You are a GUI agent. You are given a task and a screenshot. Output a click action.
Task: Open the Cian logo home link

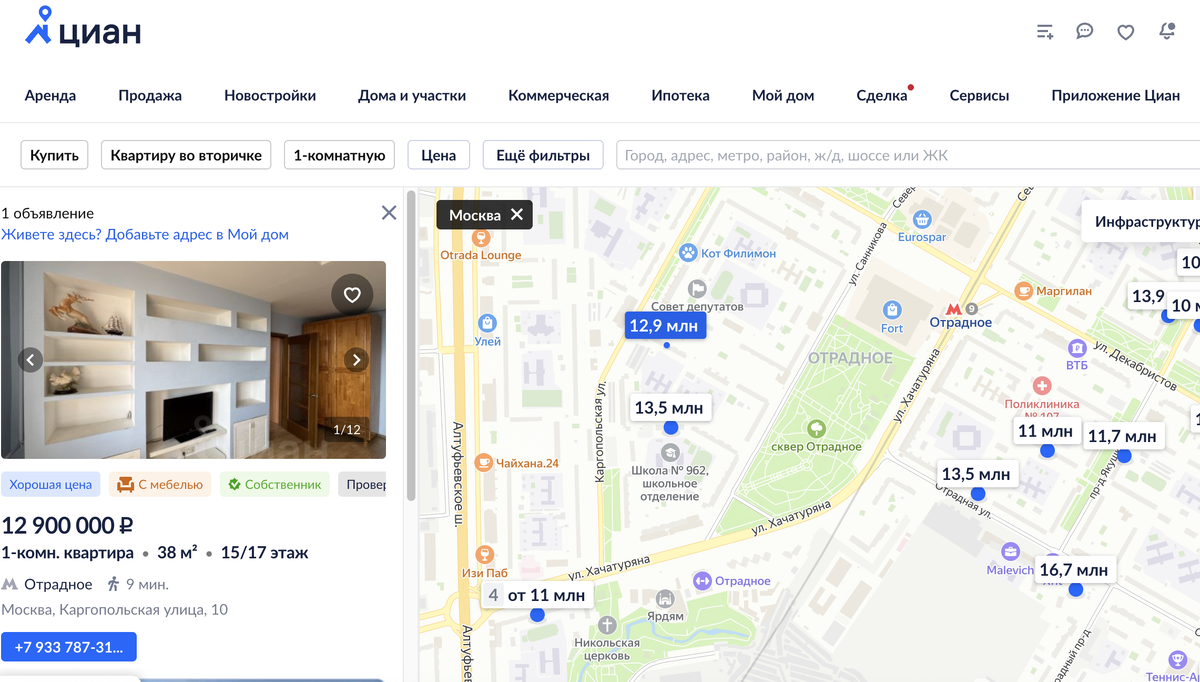(x=83, y=29)
